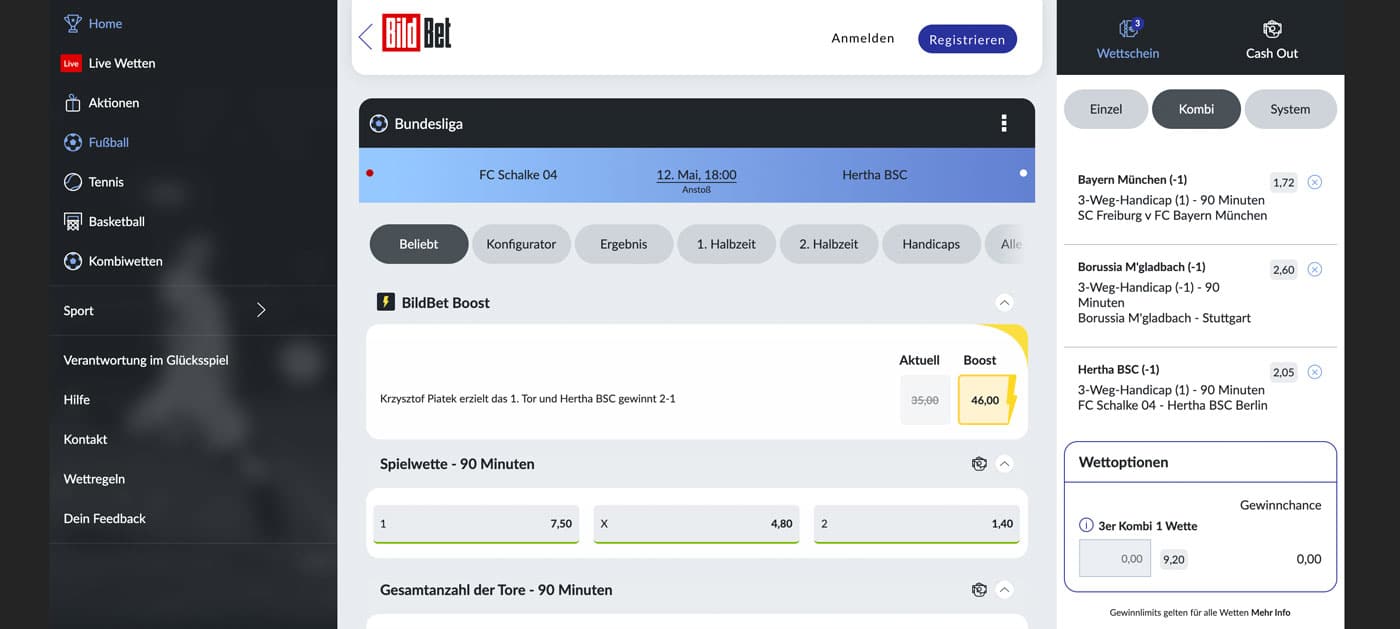Viewport: 1400px width, 629px height.
Task: Open the Konfigurator tab
Action: point(521,244)
